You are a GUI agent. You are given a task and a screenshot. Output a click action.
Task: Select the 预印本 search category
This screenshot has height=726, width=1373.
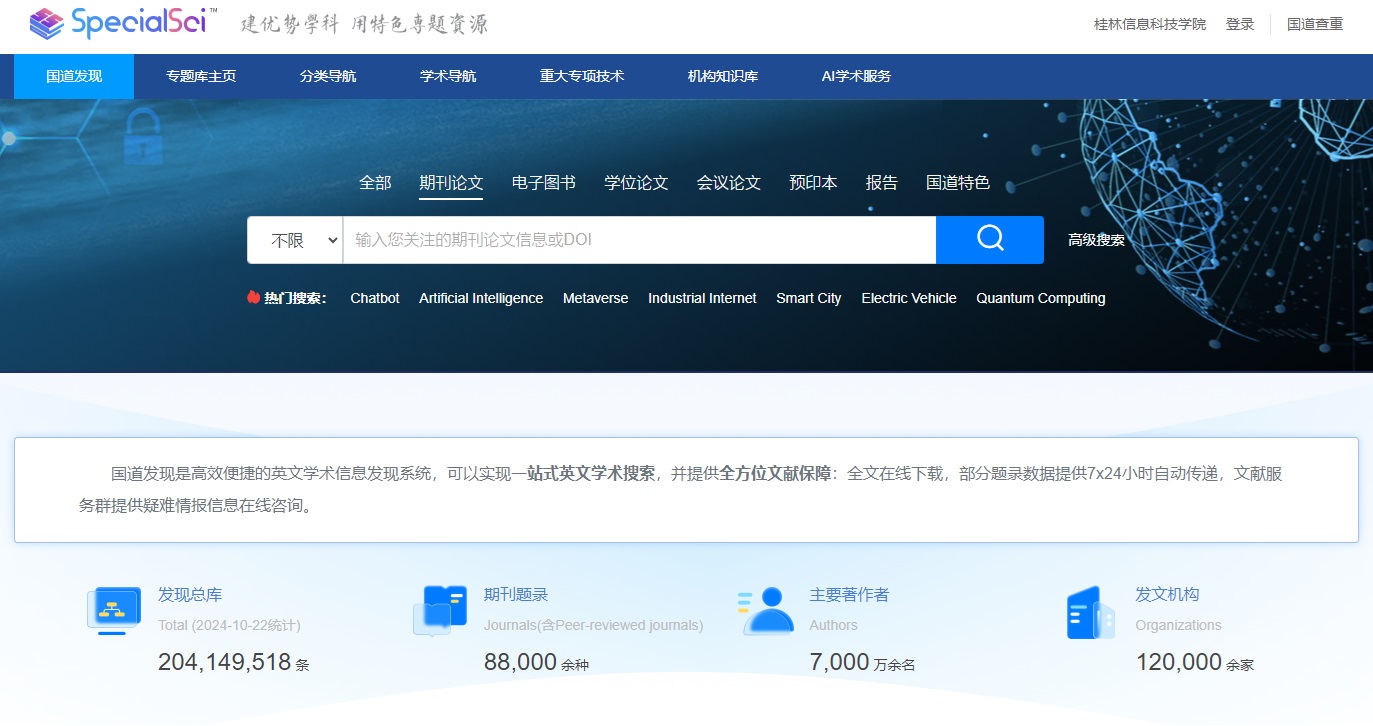[x=813, y=183]
